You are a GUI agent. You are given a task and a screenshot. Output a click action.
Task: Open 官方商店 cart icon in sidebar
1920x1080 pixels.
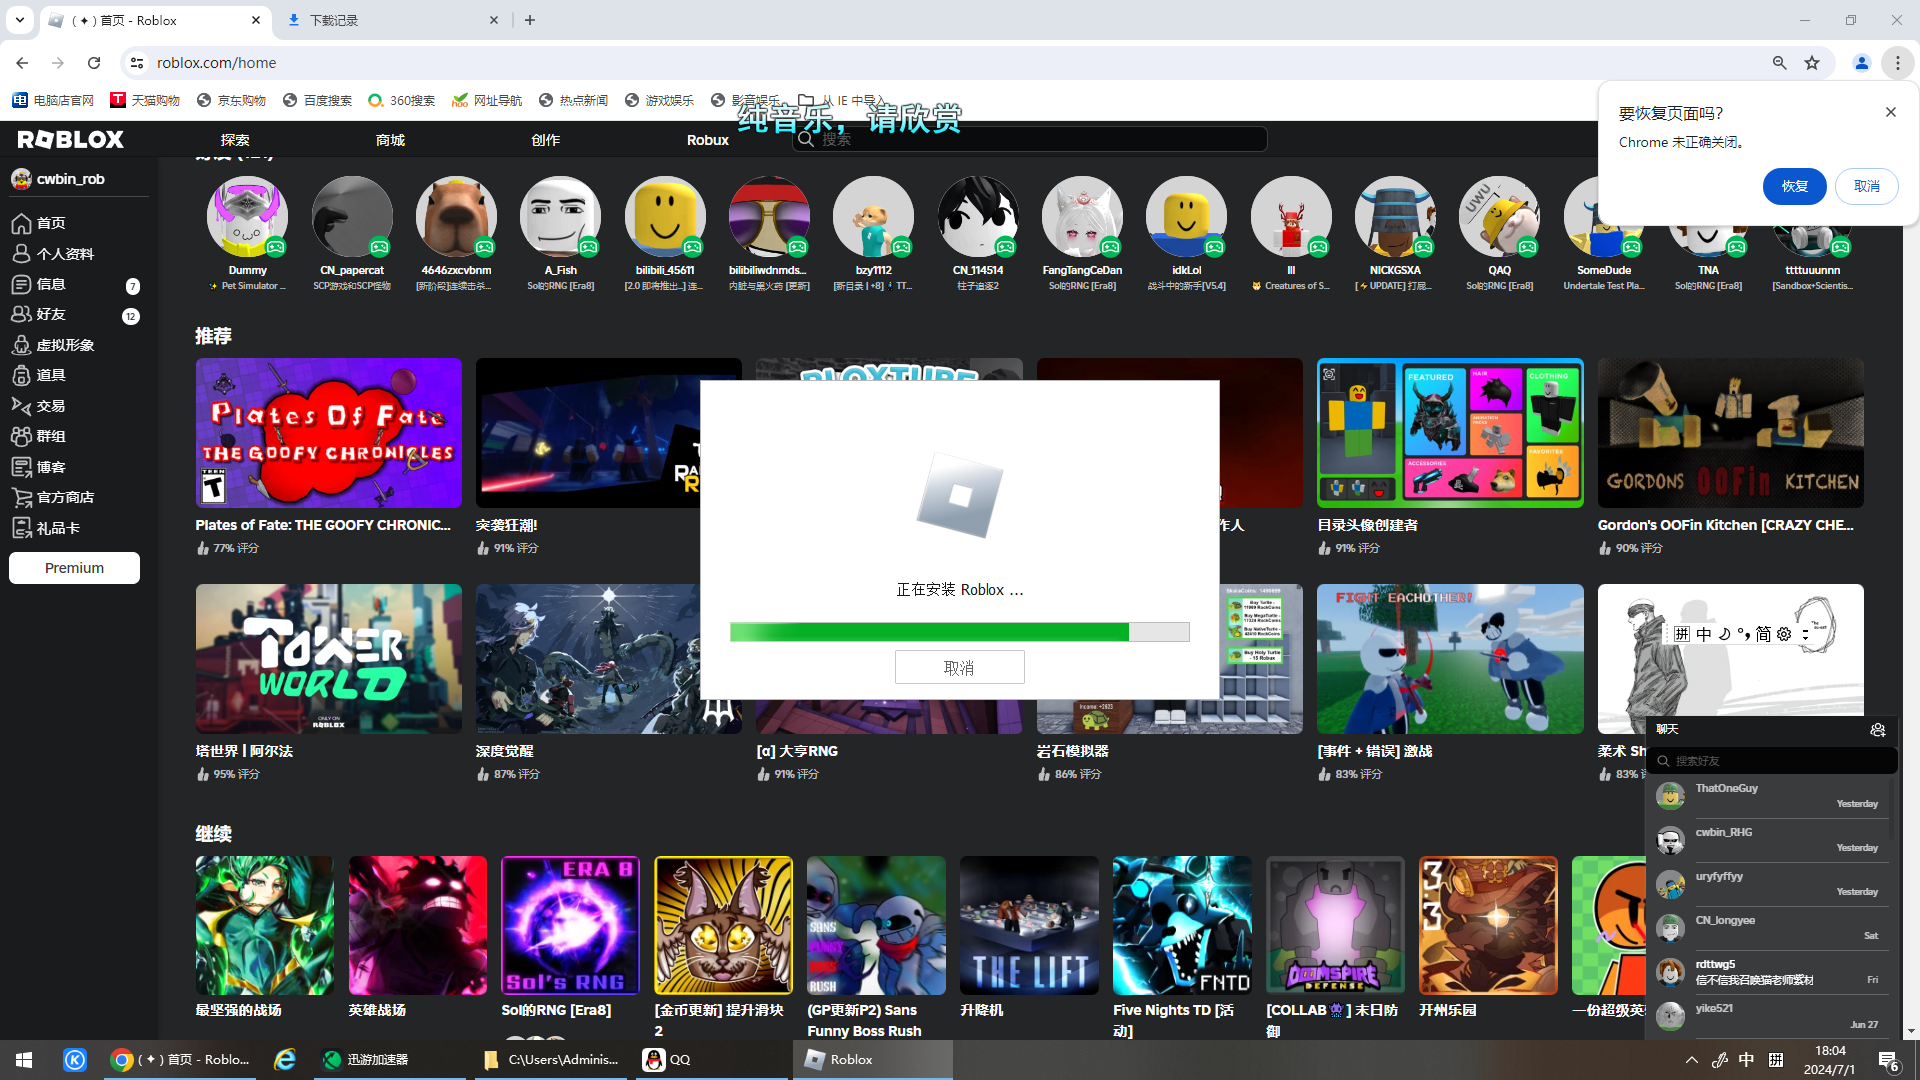(x=21, y=497)
